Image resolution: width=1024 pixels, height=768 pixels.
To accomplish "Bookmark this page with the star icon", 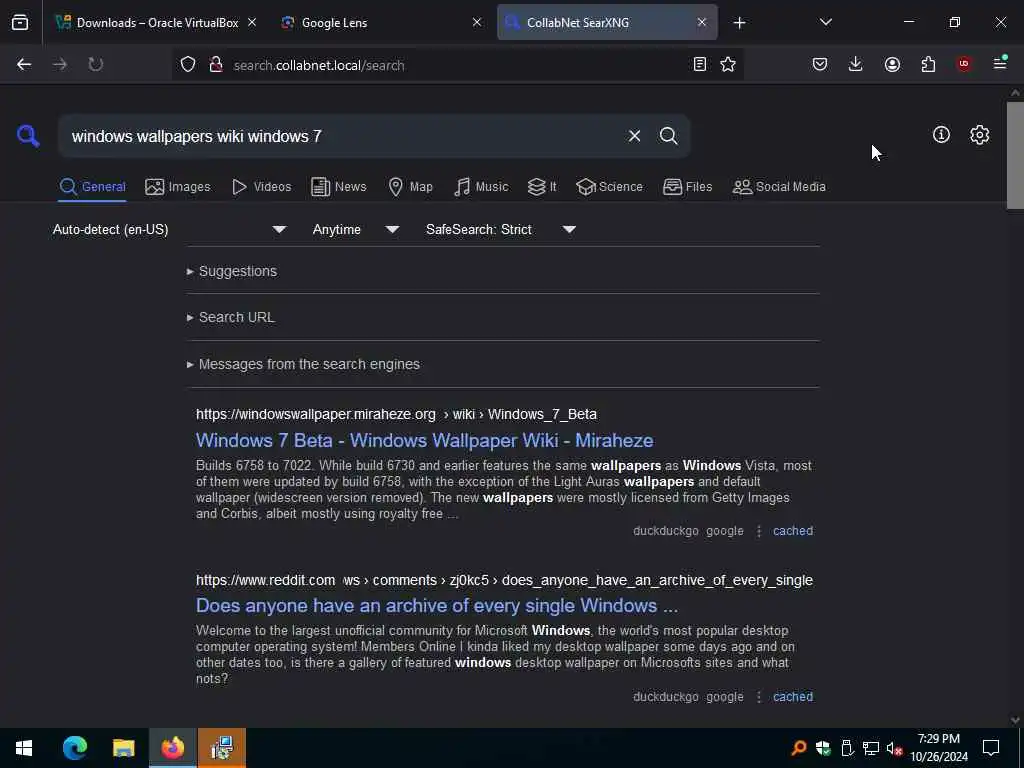I will point(728,64).
